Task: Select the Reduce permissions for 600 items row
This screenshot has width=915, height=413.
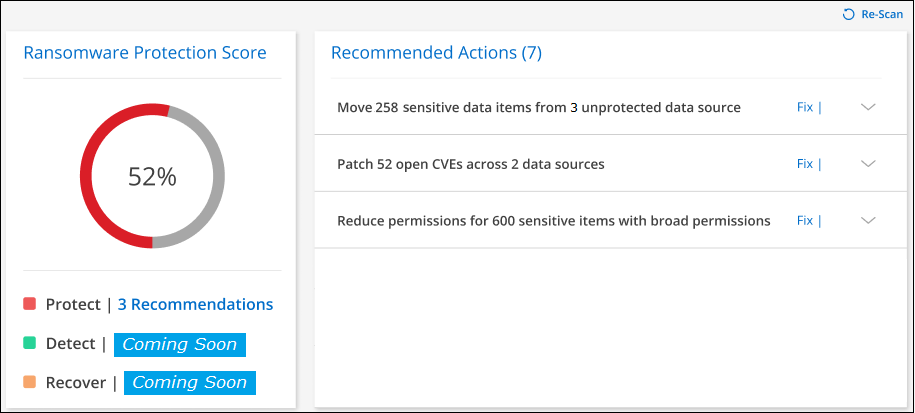Action: tap(554, 221)
